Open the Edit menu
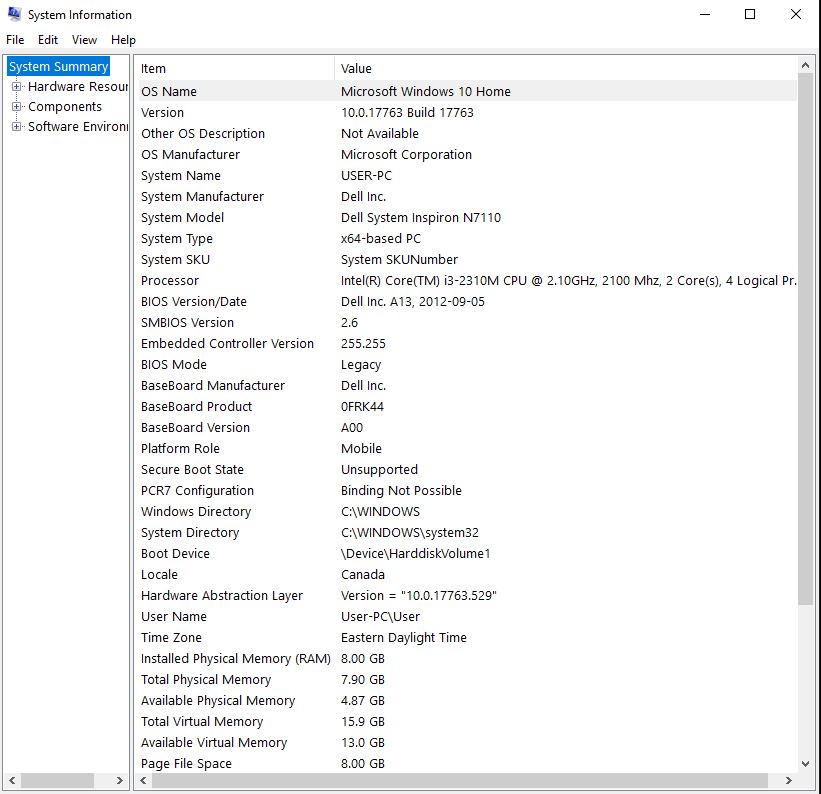This screenshot has height=794, width=821. pos(48,40)
